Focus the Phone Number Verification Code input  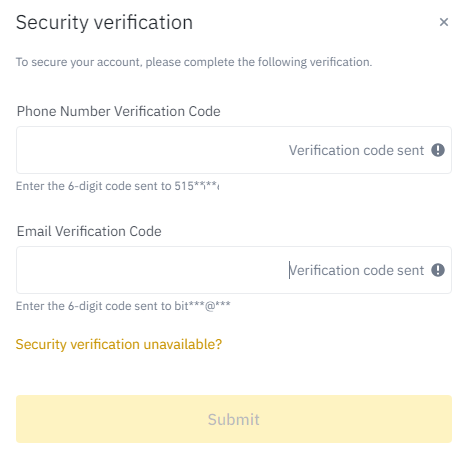[x=234, y=150]
